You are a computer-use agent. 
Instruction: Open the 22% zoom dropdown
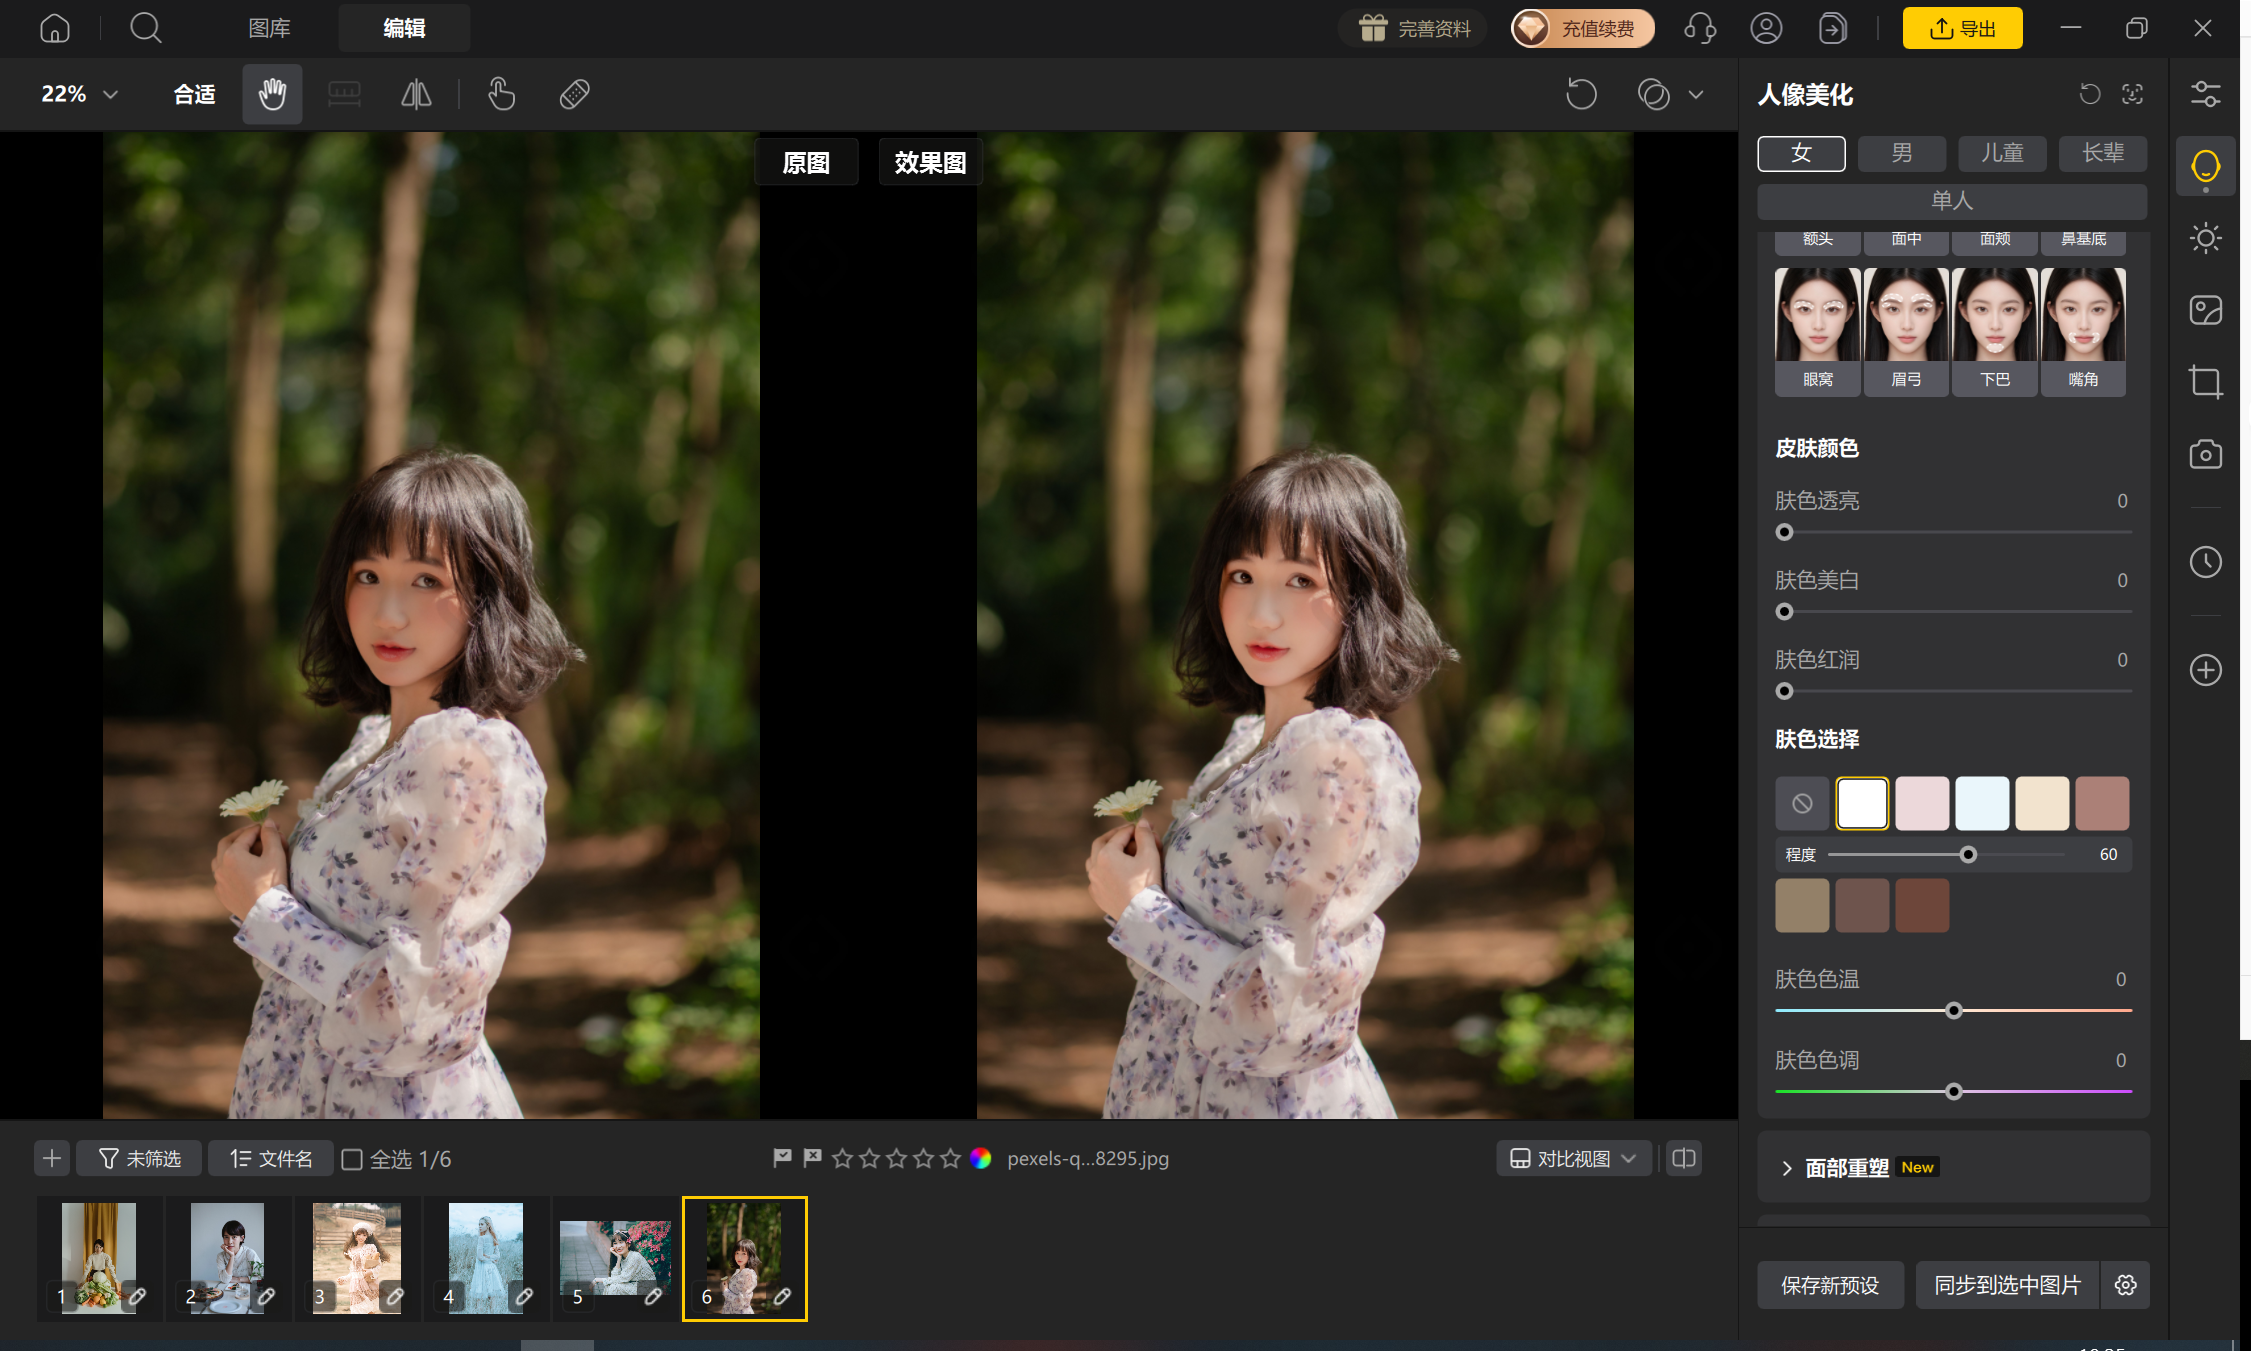79,94
